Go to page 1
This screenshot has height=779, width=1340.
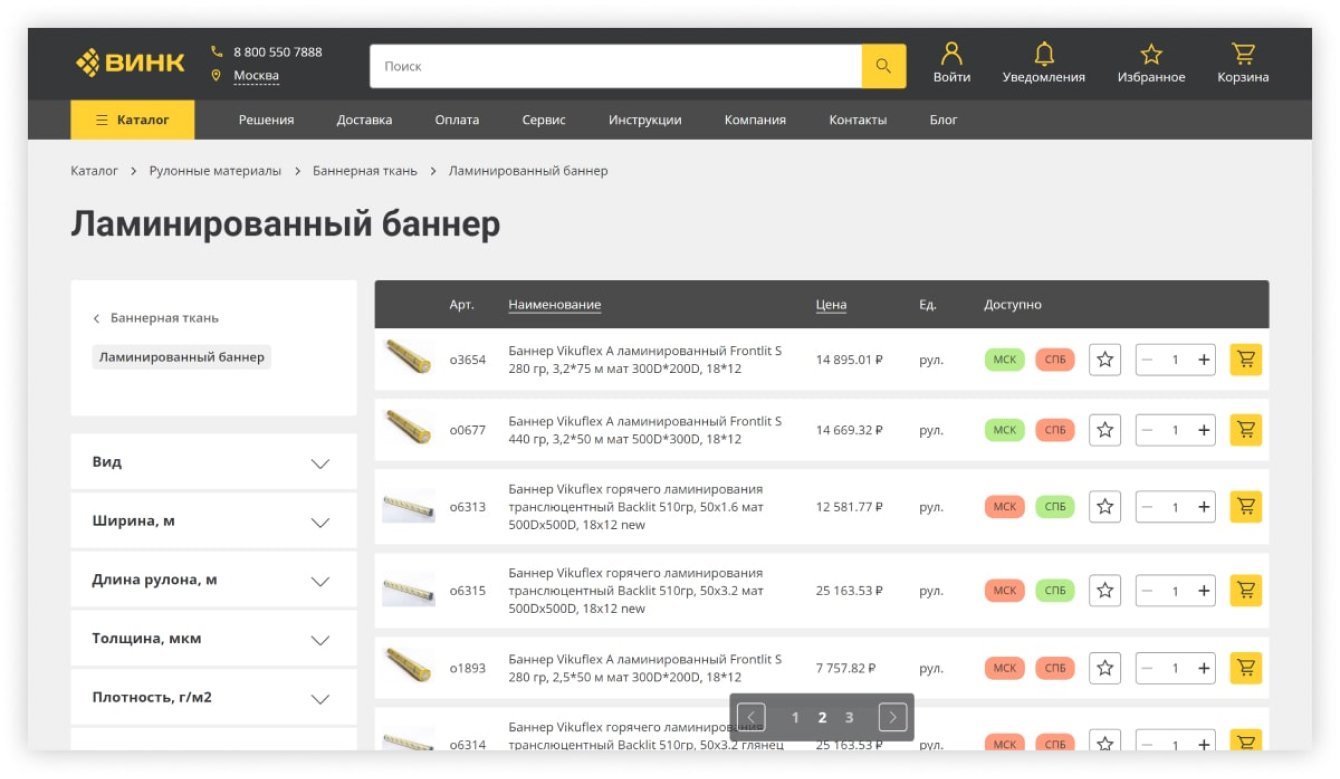(x=795, y=717)
